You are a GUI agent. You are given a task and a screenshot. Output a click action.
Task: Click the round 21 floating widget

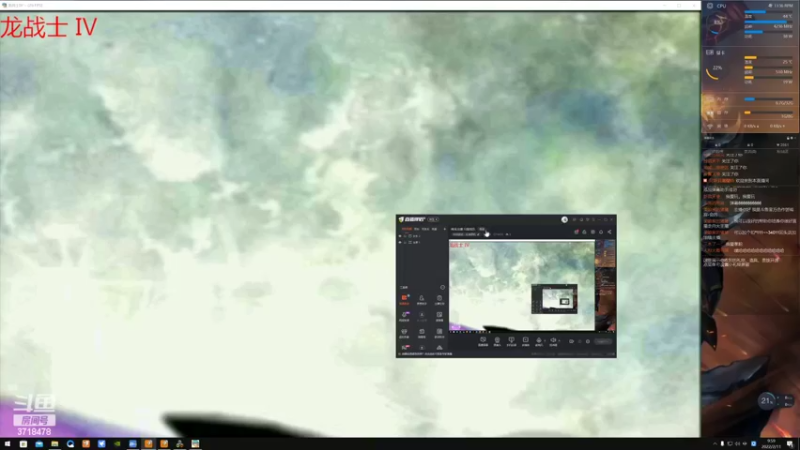pos(766,401)
